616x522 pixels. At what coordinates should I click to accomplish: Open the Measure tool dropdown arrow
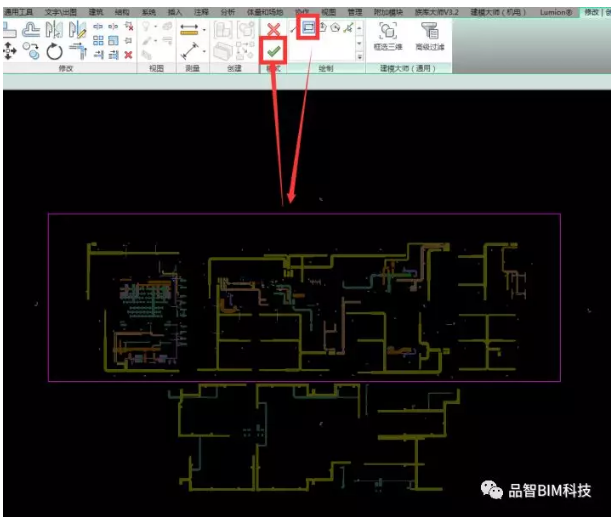click(204, 51)
